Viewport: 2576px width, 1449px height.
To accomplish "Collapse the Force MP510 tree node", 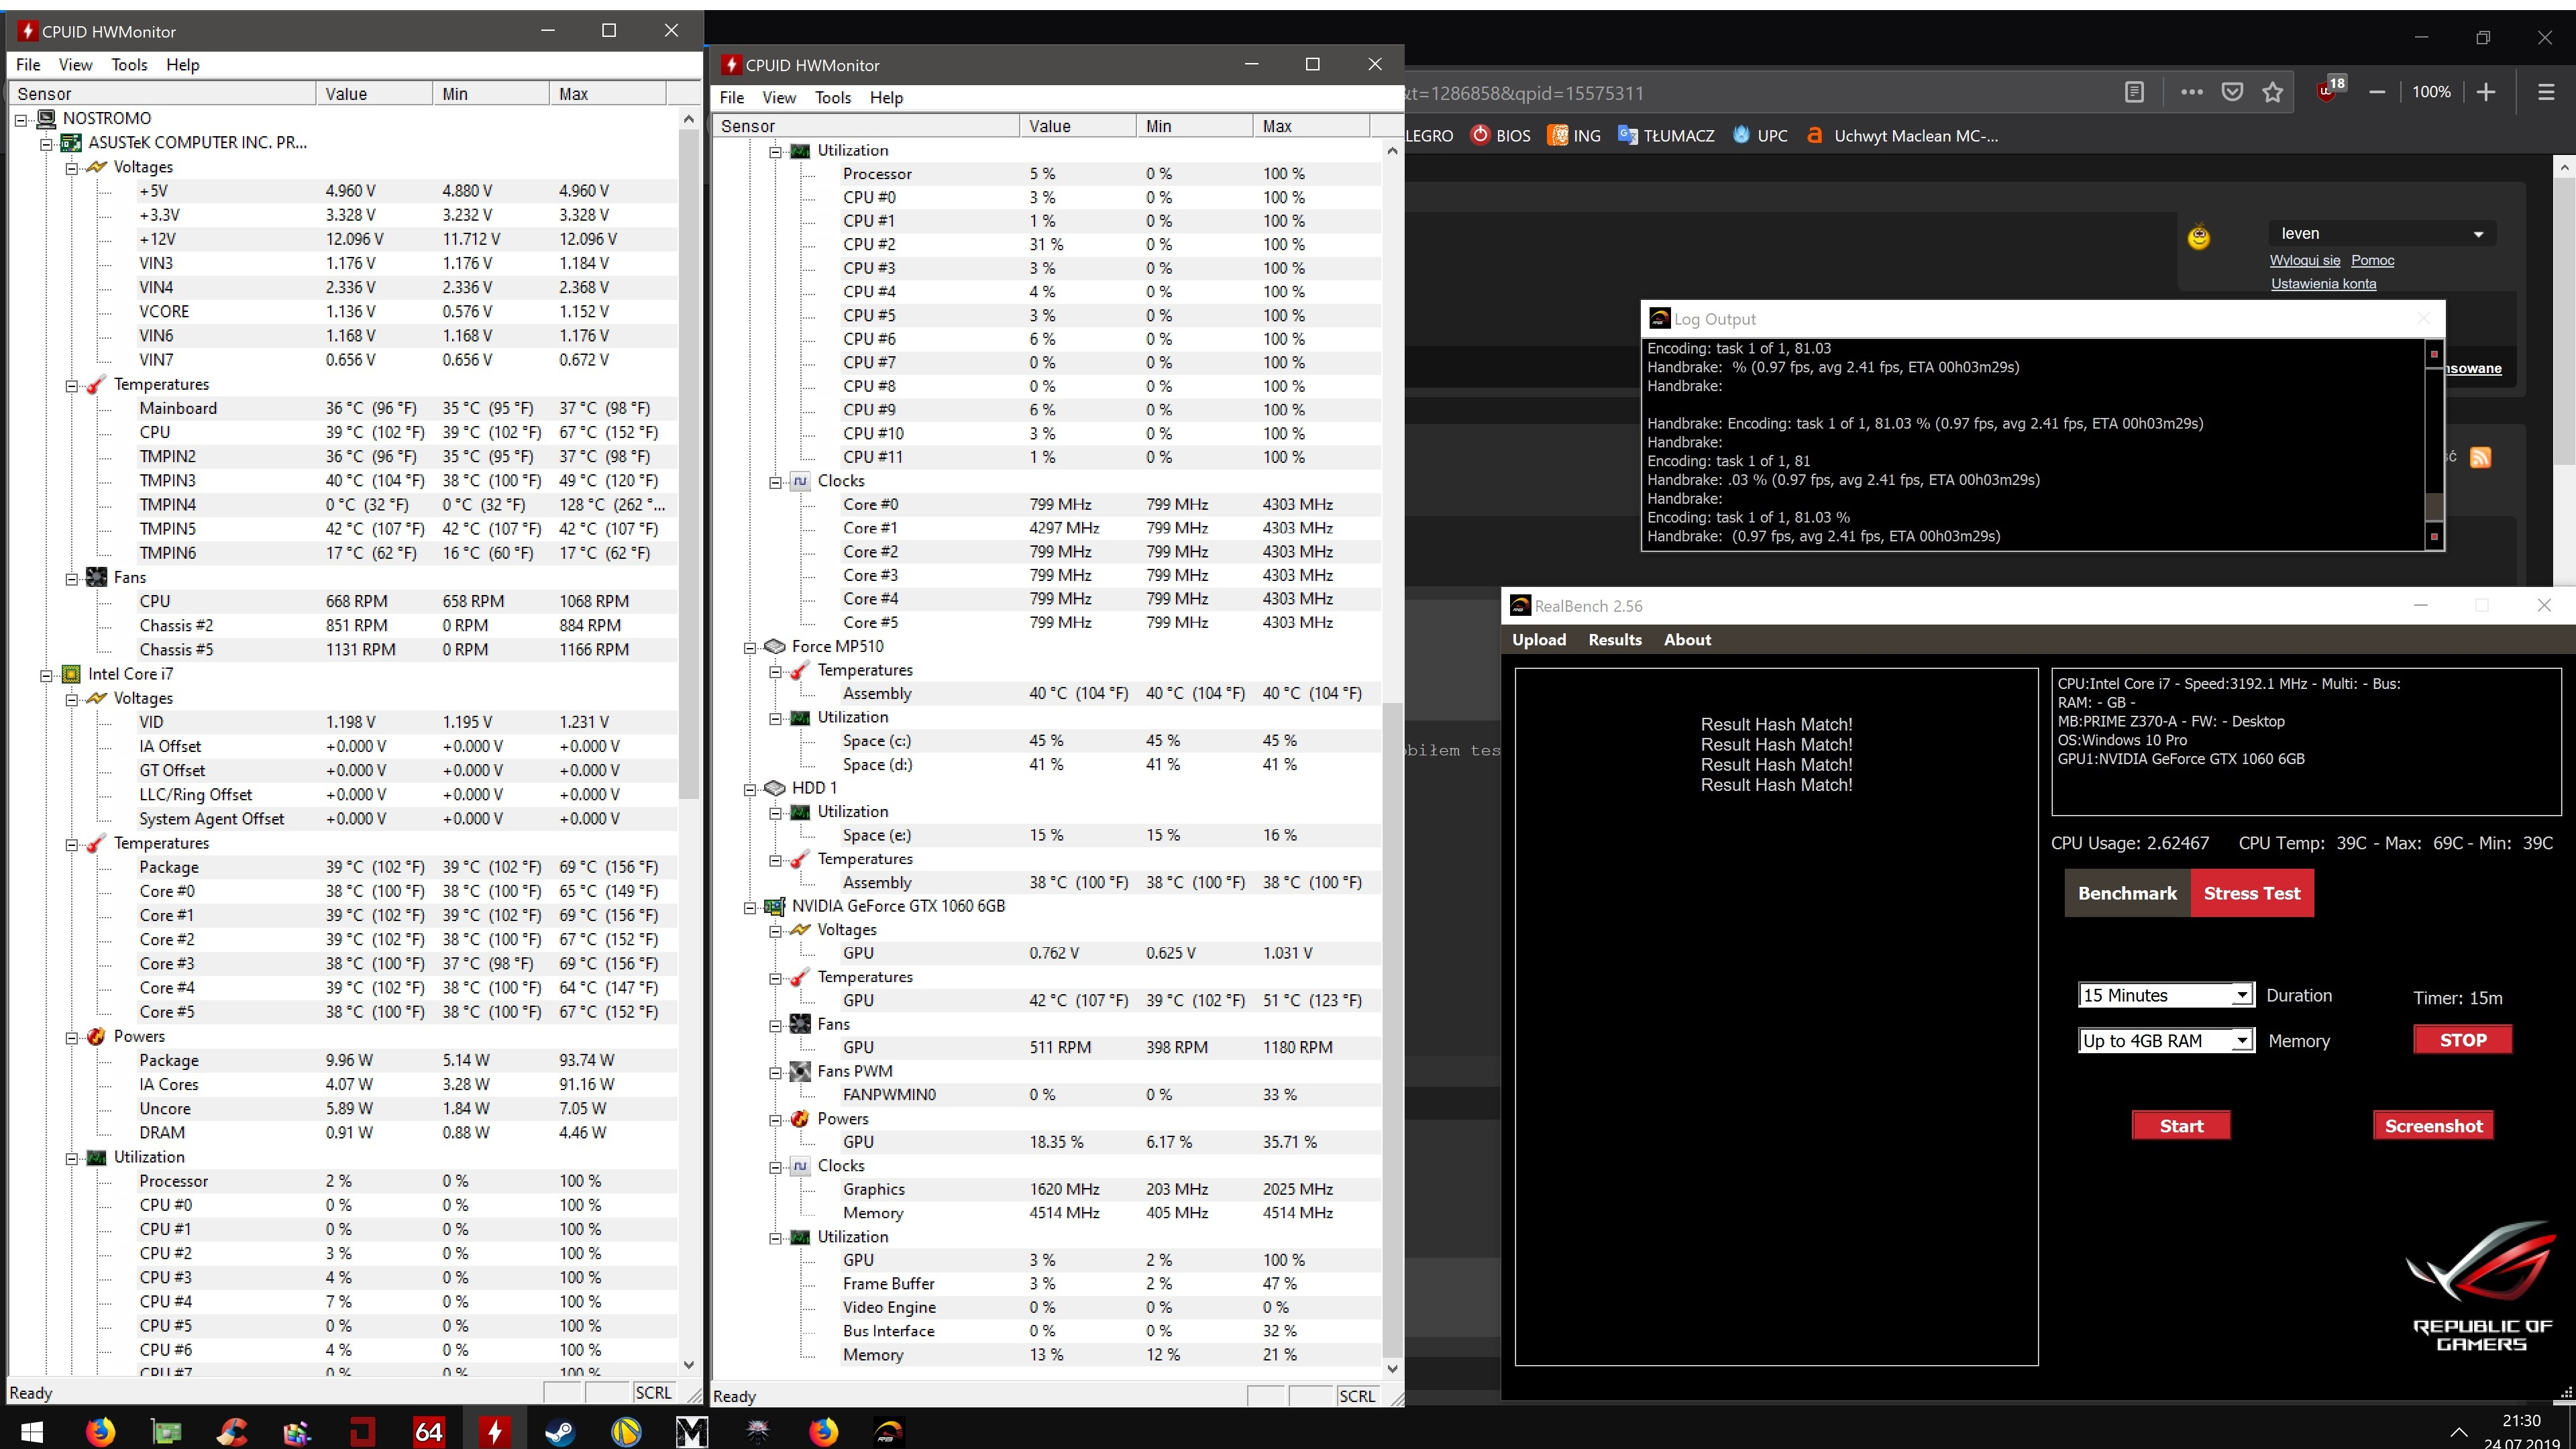I will tap(750, 647).
